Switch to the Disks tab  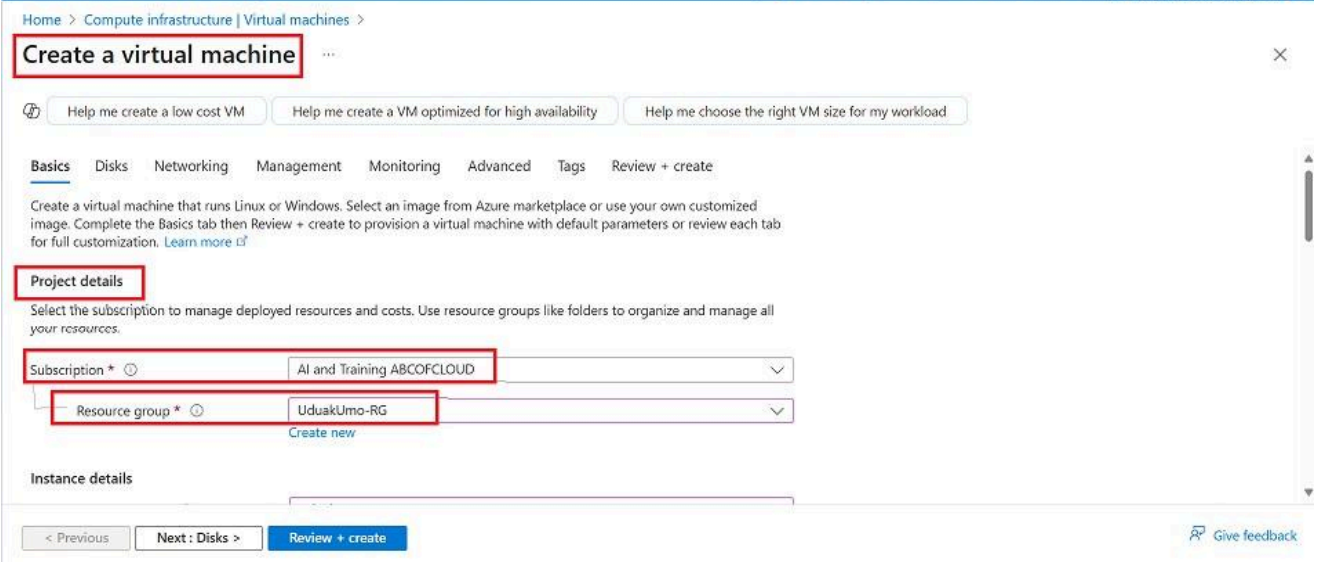[111, 166]
